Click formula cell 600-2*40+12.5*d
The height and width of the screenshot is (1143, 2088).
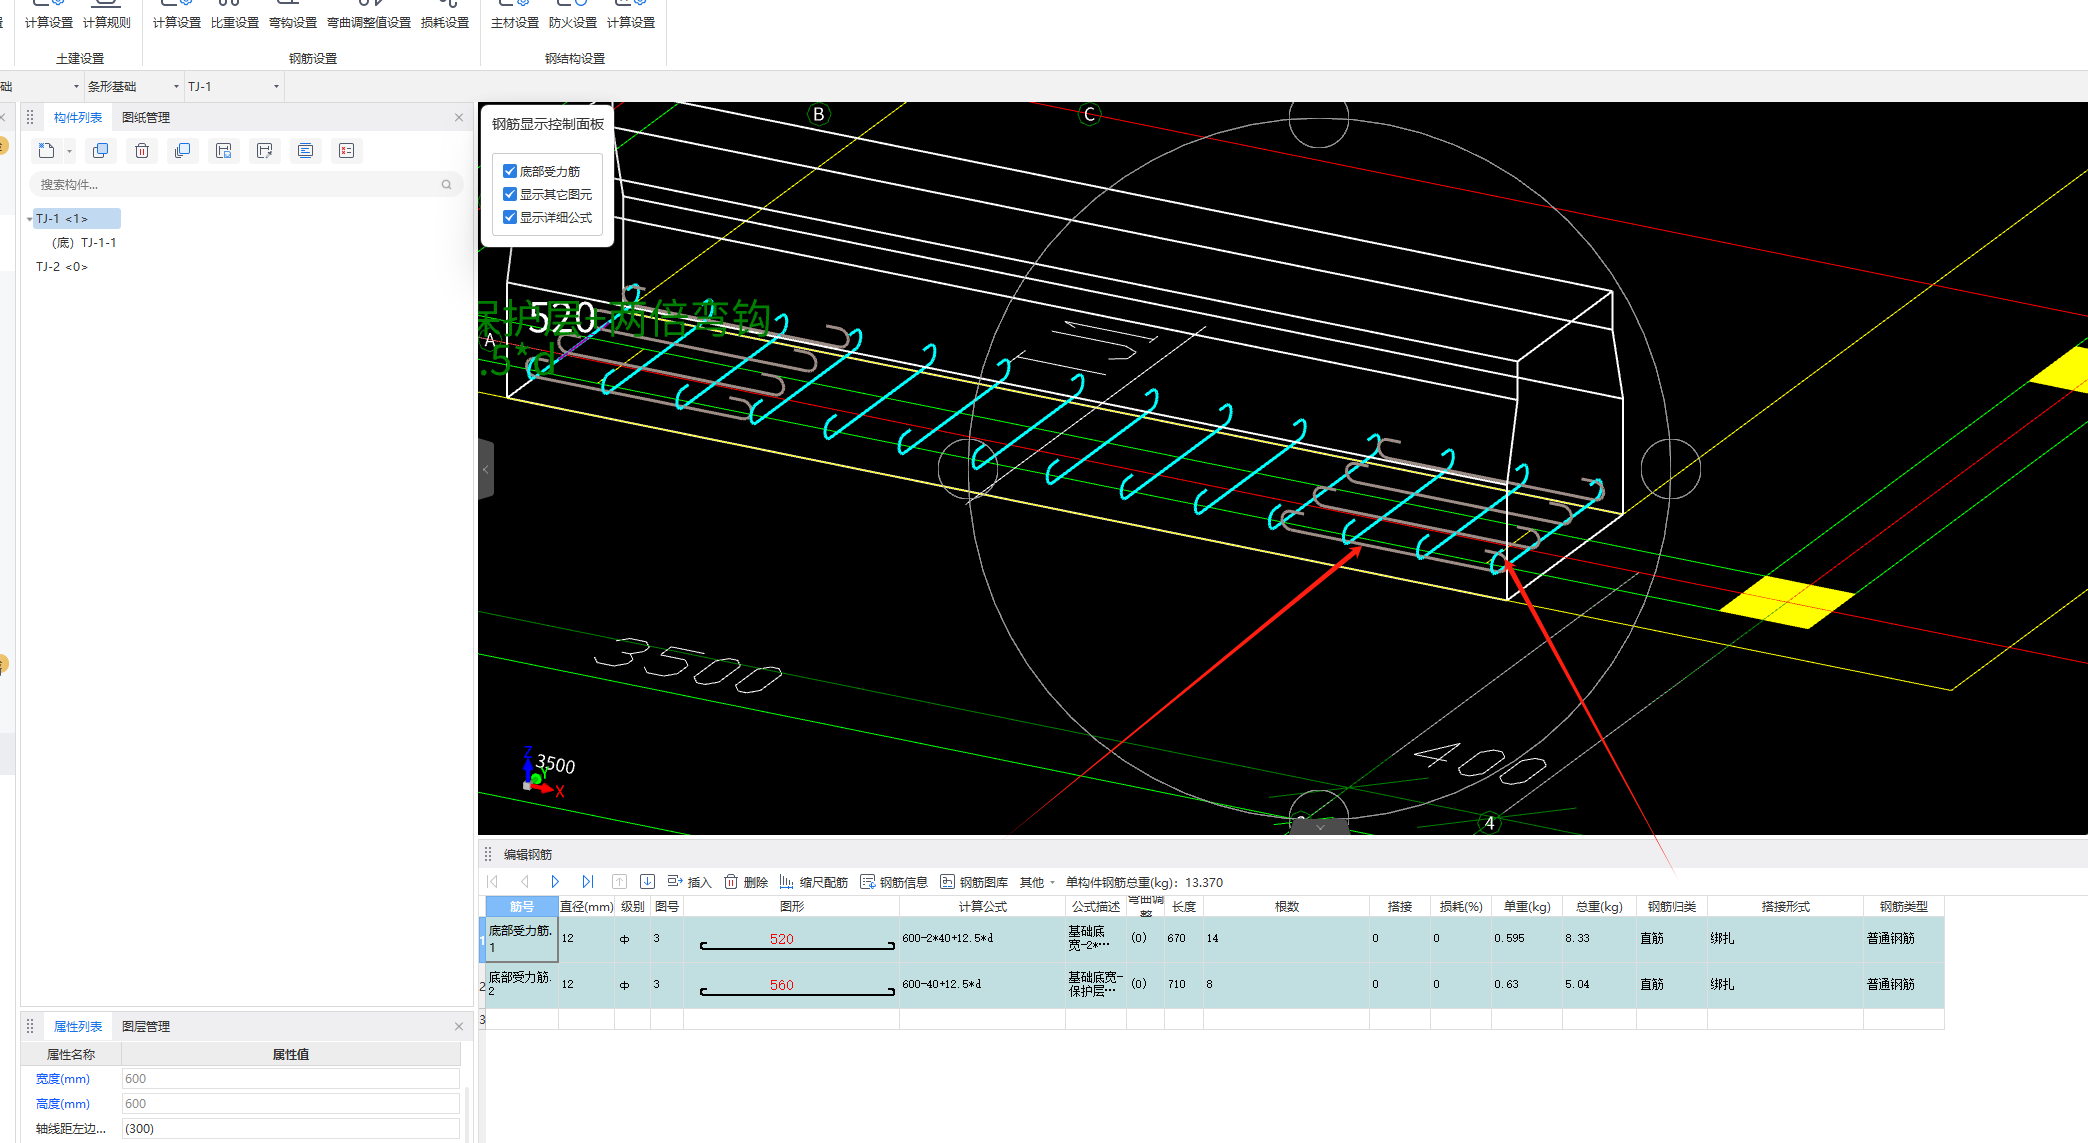pos(982,939)
